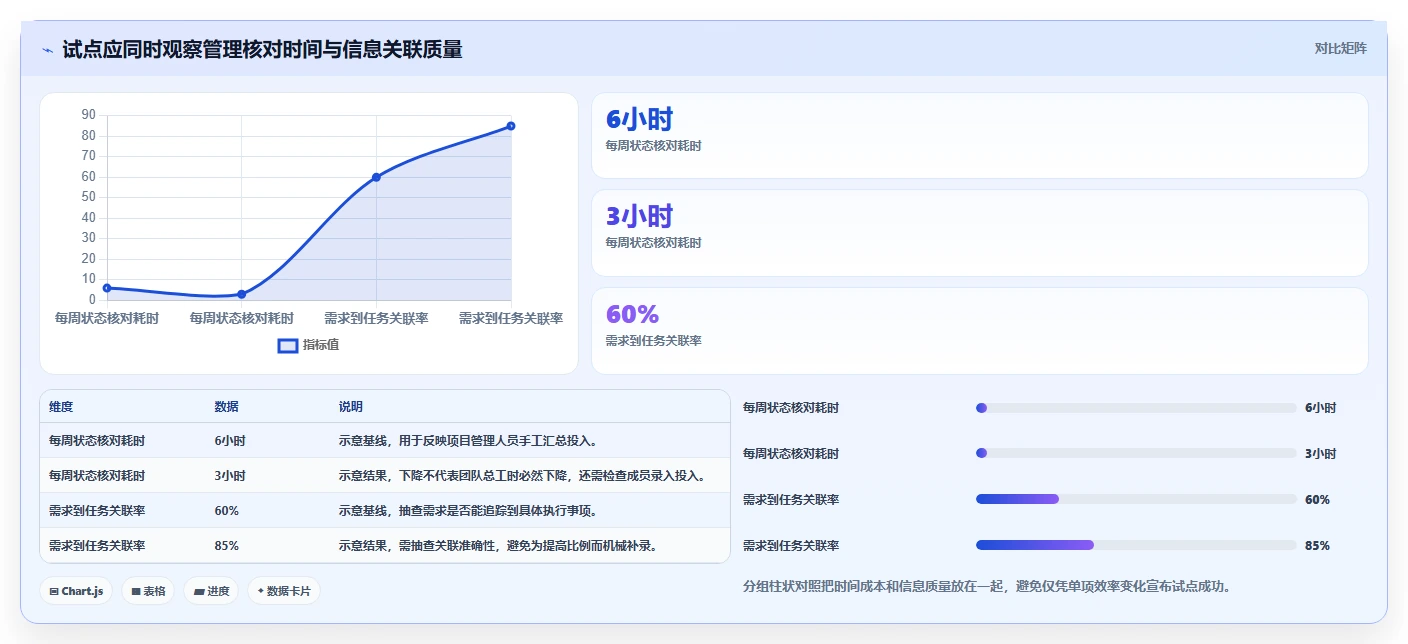Click the 60% cell in the table
The height and width of the screenshot is (644, 1408).
point(227,511)
